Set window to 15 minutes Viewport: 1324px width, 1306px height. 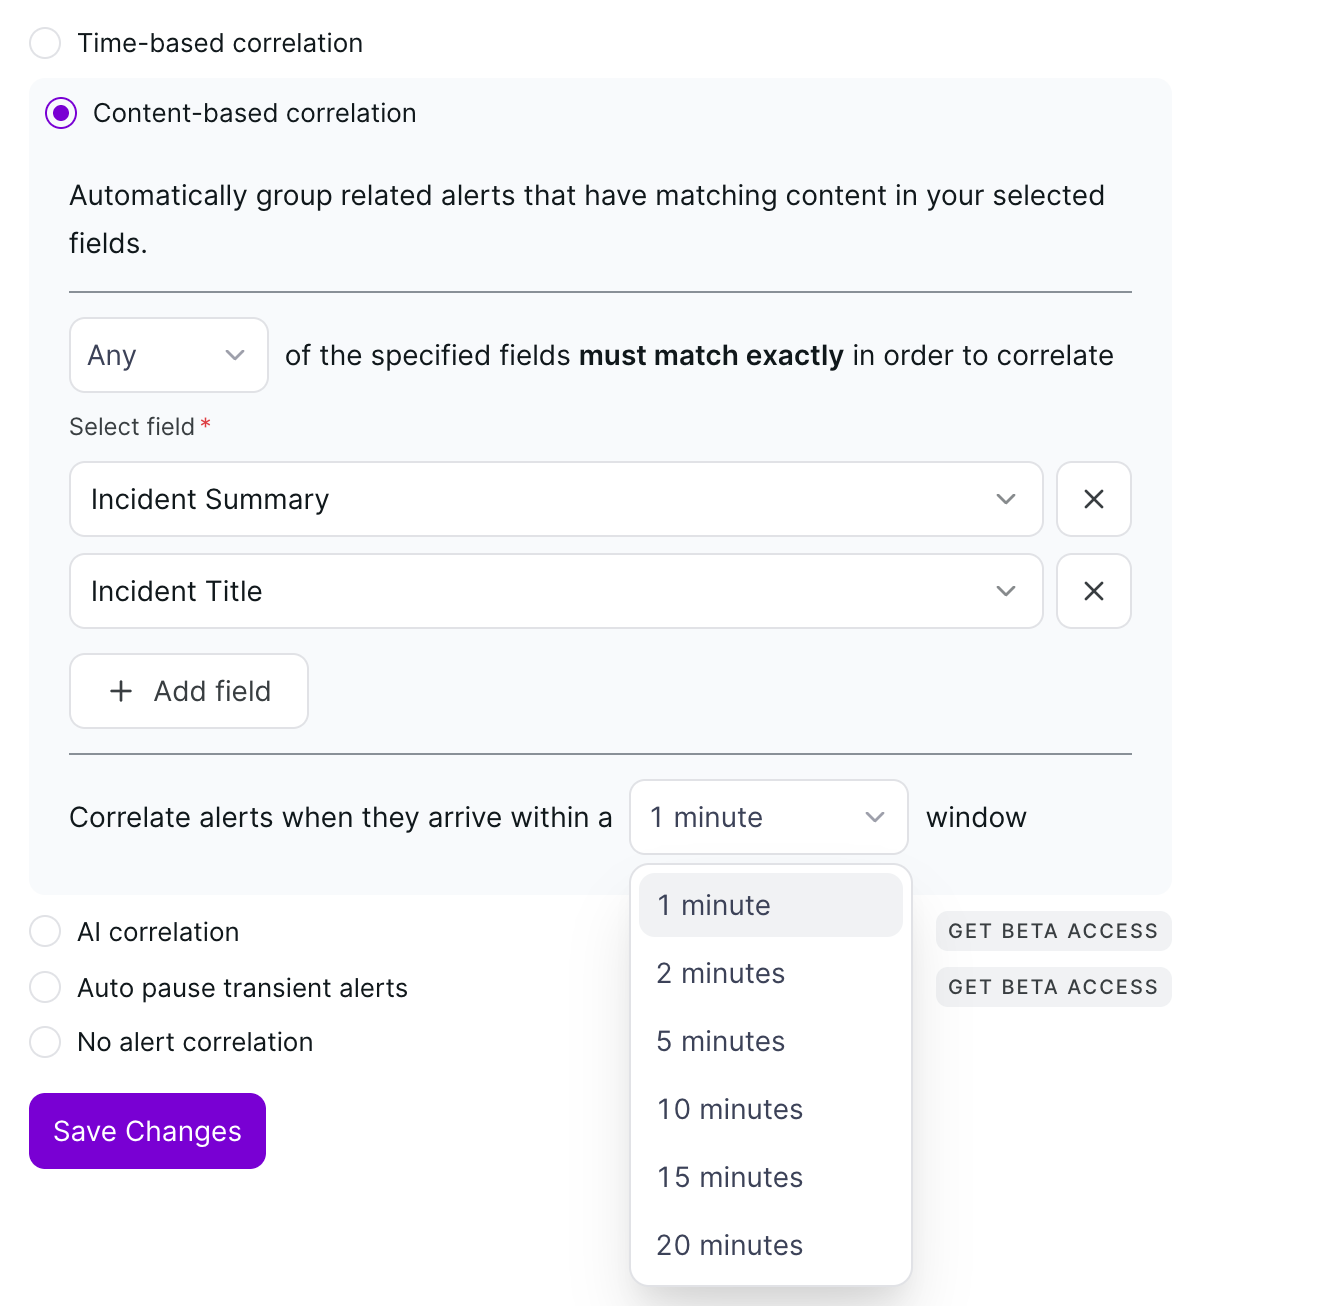(x=770, y=1177)
